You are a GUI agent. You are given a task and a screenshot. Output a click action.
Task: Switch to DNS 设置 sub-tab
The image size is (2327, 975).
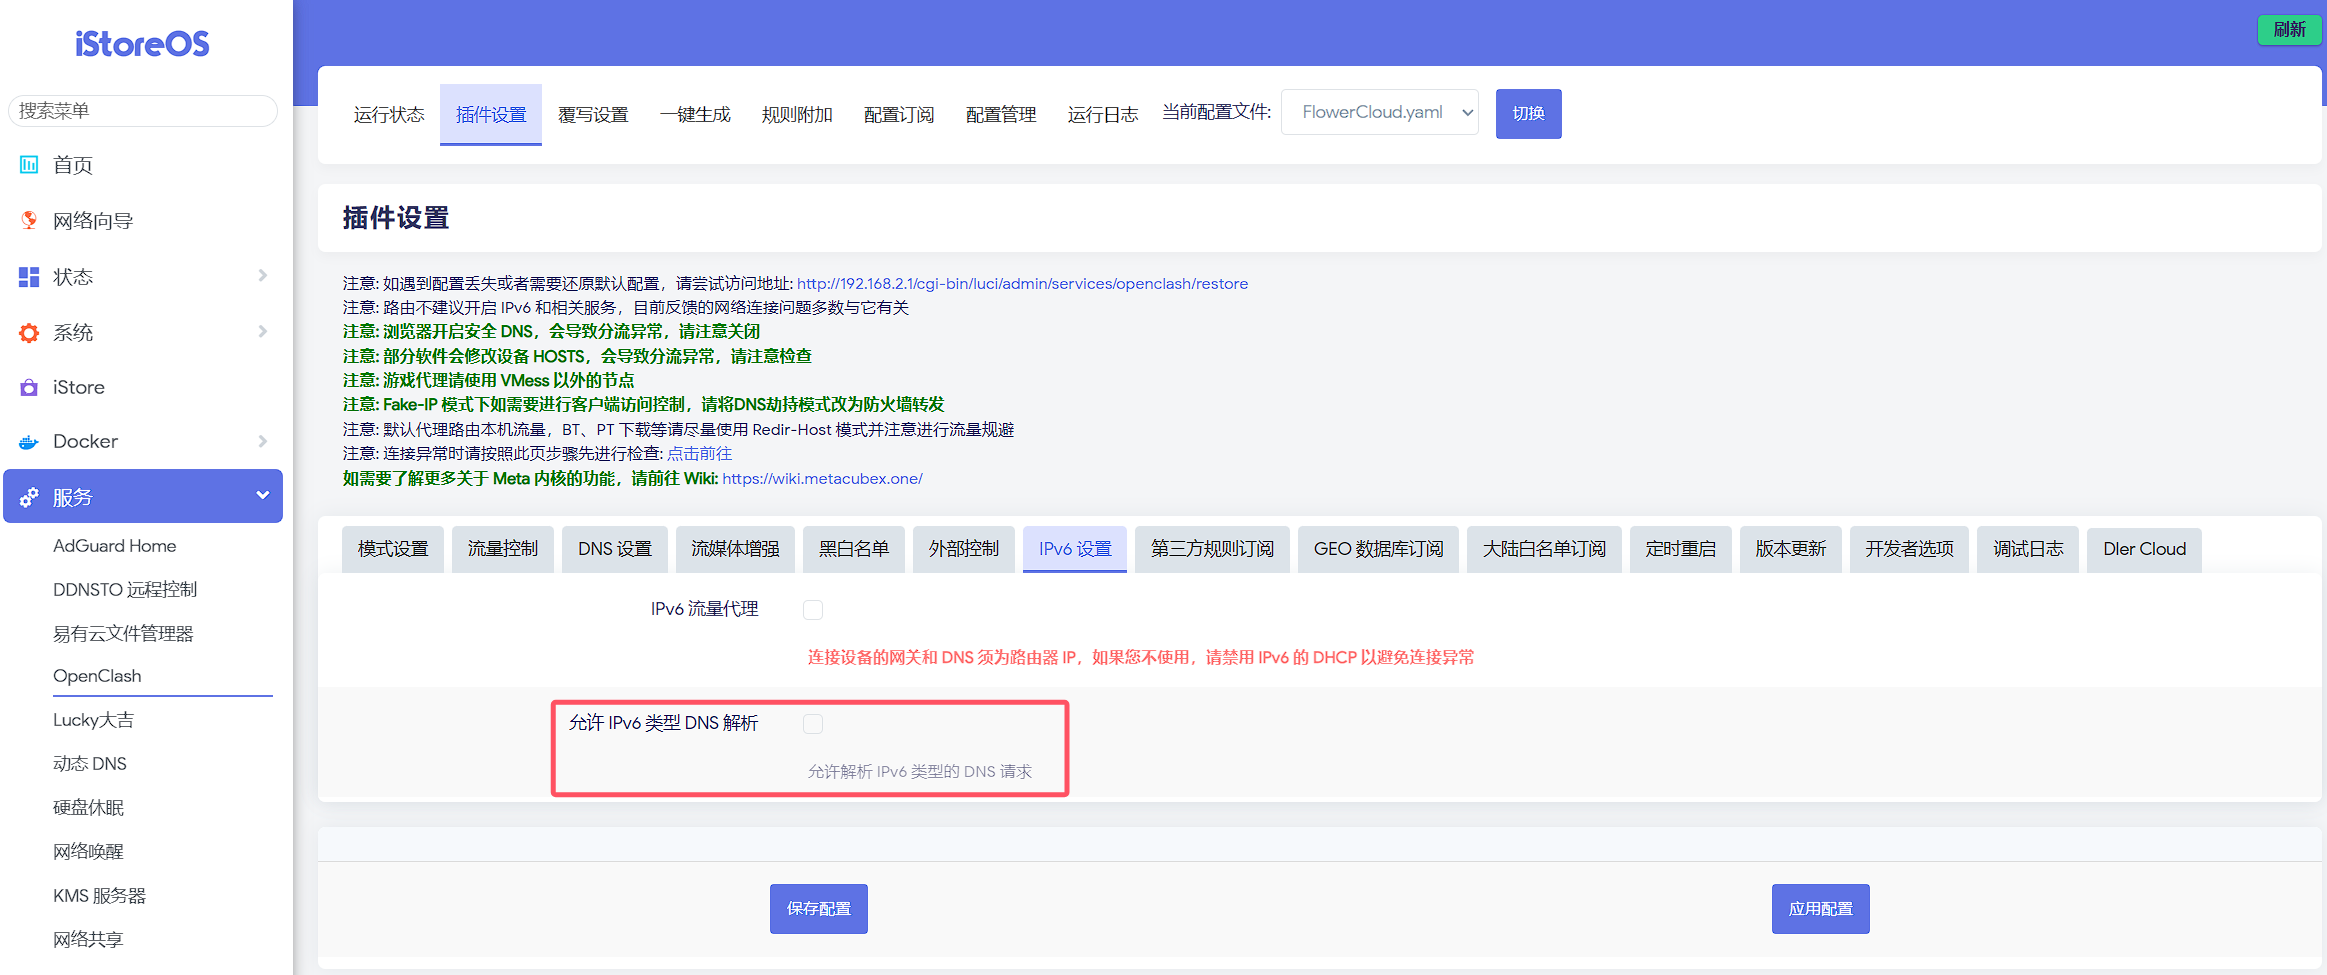point(615,549)
